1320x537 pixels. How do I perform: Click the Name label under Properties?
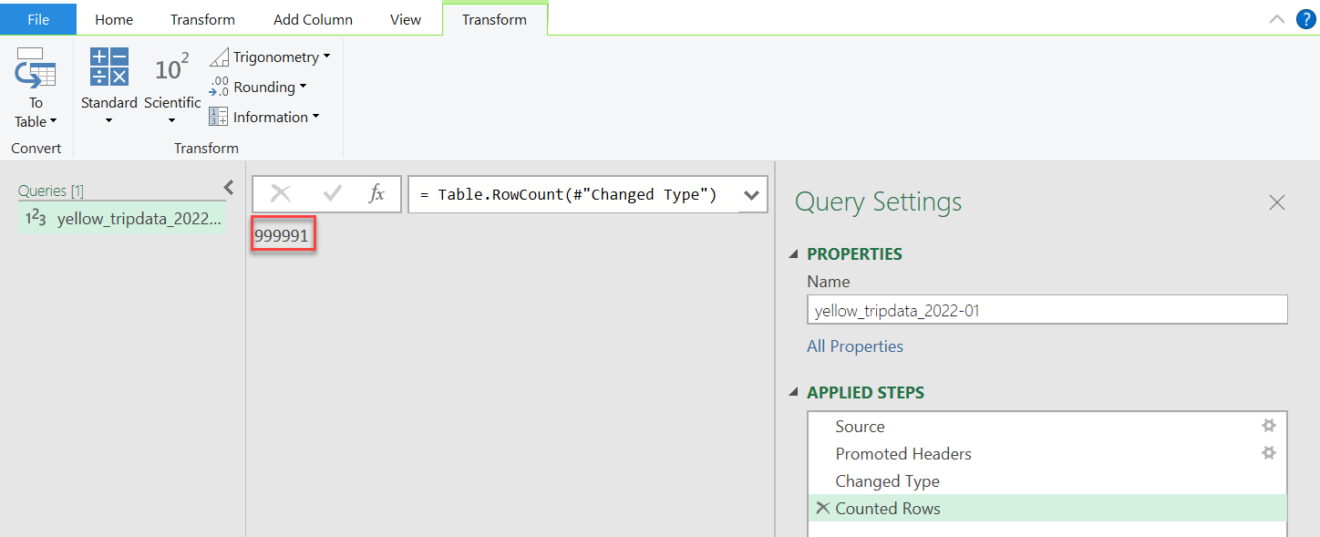point(828,282)
